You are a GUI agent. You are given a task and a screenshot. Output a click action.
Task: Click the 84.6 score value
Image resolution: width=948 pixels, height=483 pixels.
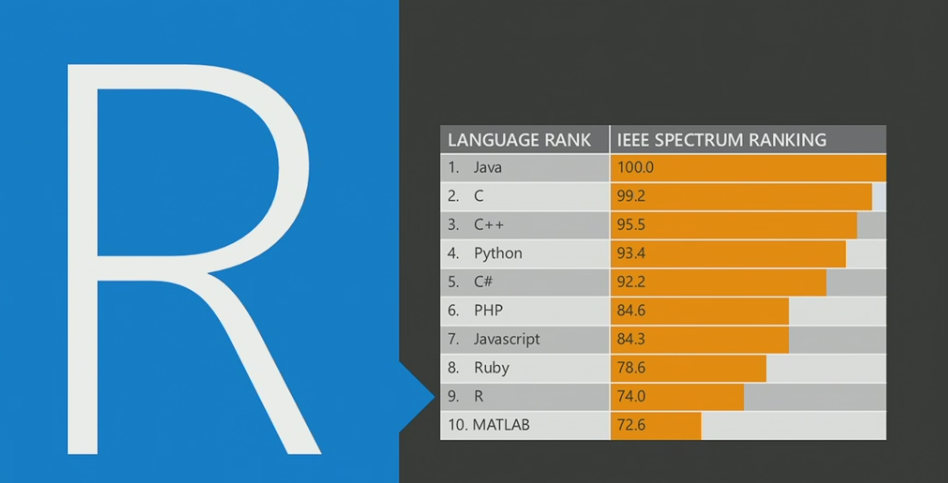click(631, 311)
